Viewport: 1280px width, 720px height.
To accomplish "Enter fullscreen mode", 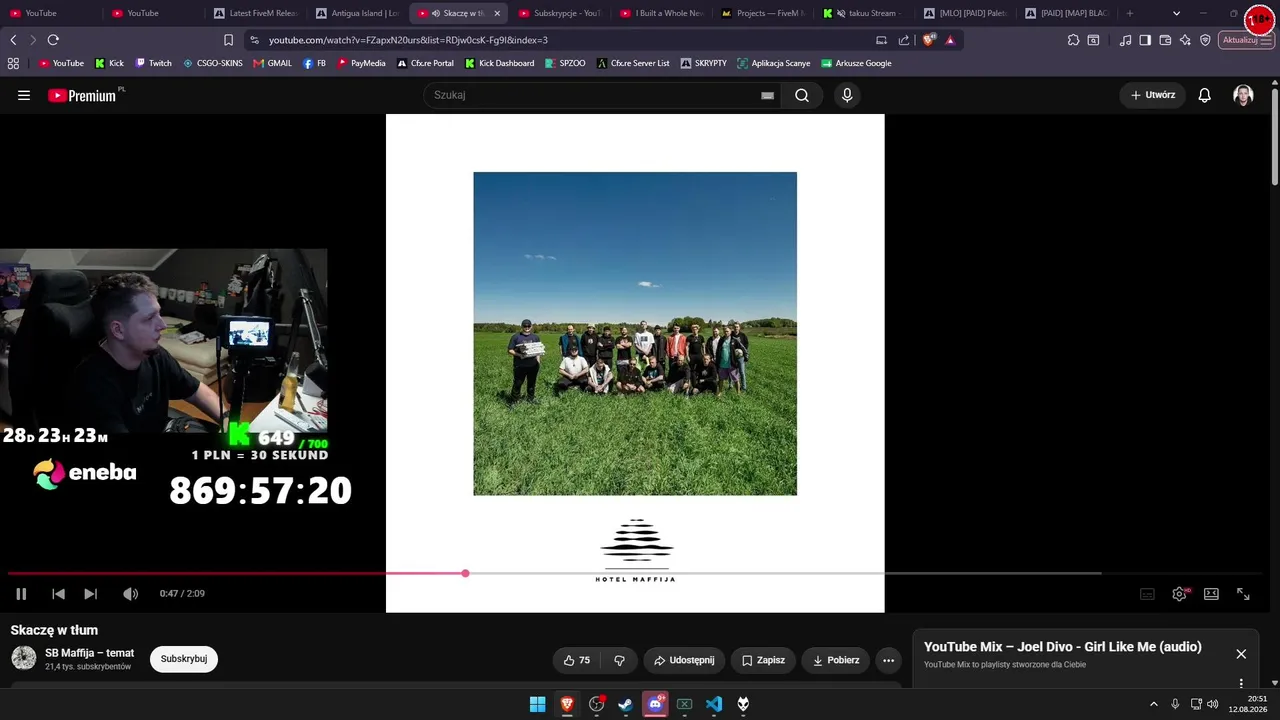I will pyautogui.click(x=1243, y=594).
